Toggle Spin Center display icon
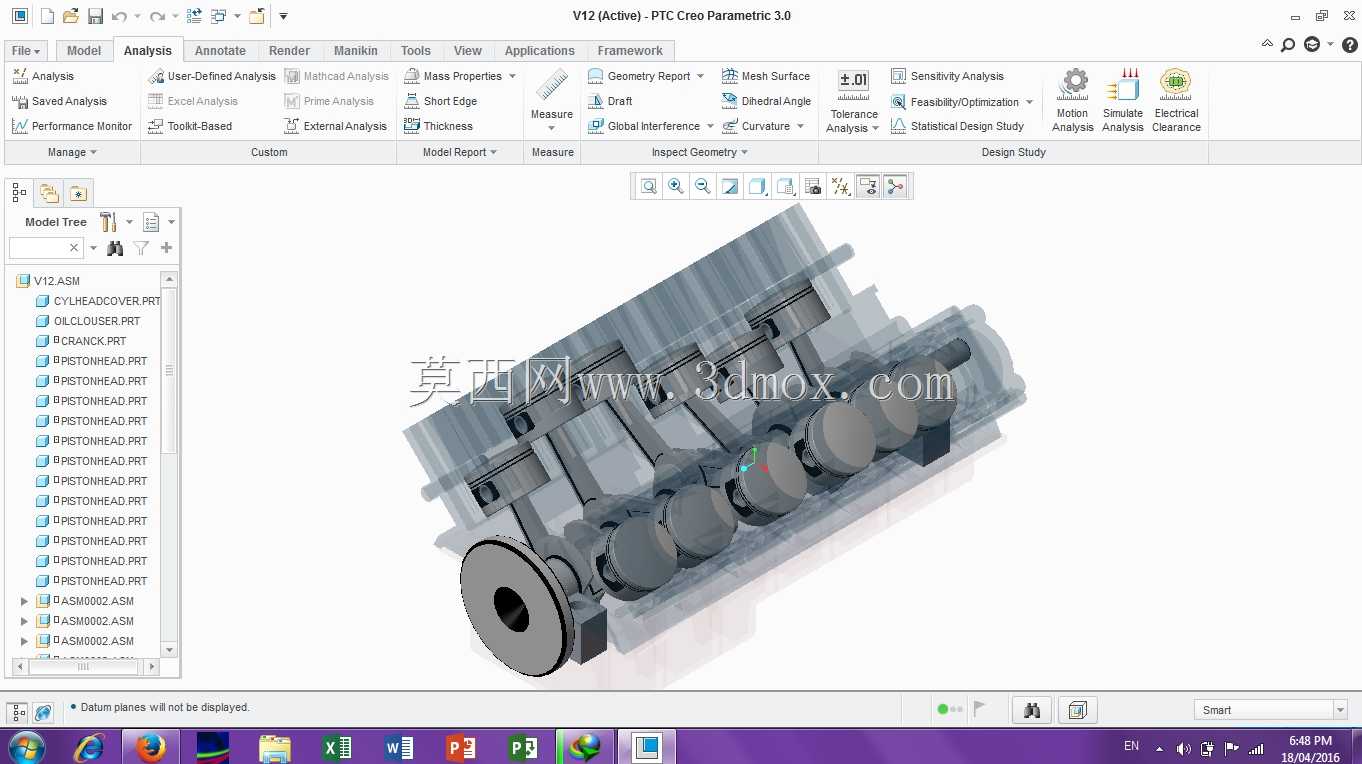Image resolution: width=1362 pixels, height=764 pixels. (895, 186)
